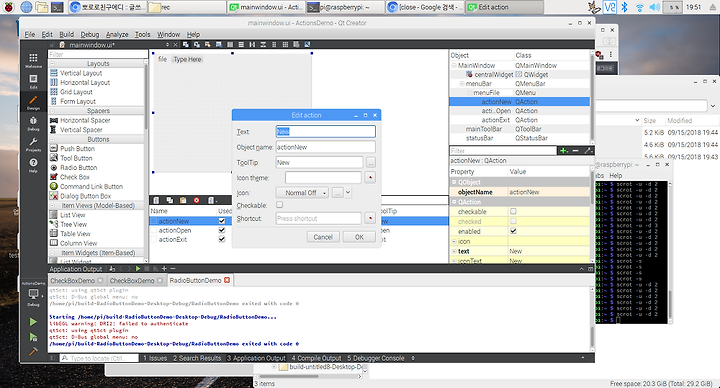Open Bluetooth icon in system tray

[624, 7]
